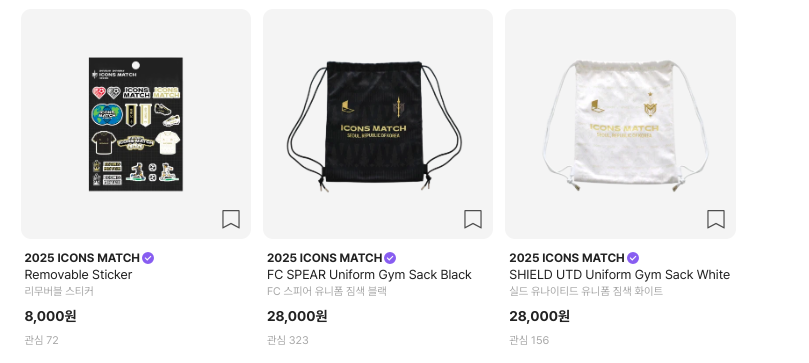Image resolution: width=809 pixels, height=363 pixels.
Task: Open SHIELD UTD Uniform Gym Sack White title
Action: (619, 275)
